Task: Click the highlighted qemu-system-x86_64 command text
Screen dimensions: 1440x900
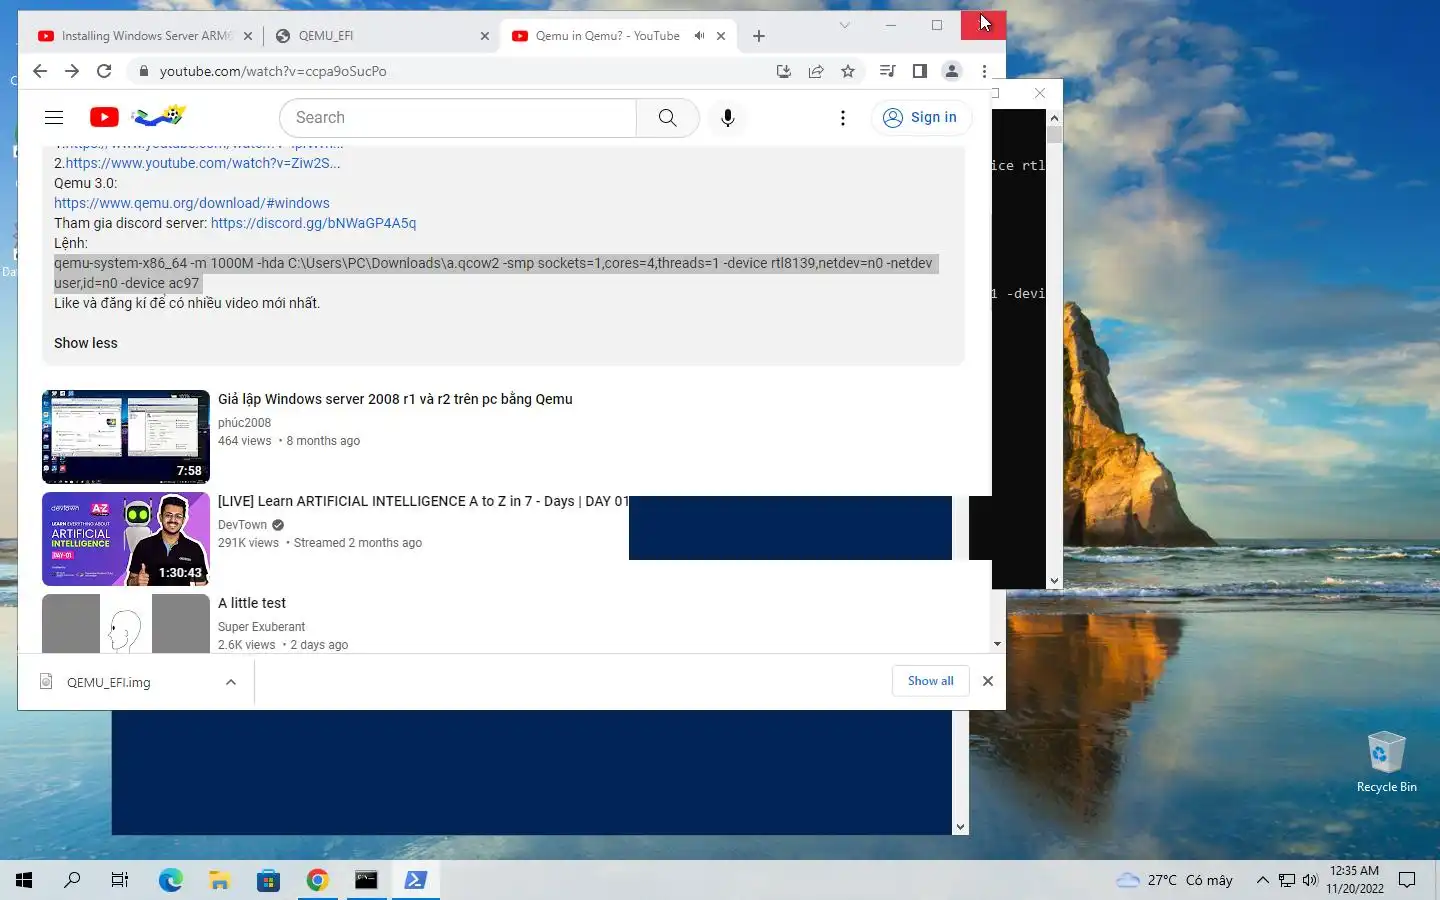Action: click(494, 273)
